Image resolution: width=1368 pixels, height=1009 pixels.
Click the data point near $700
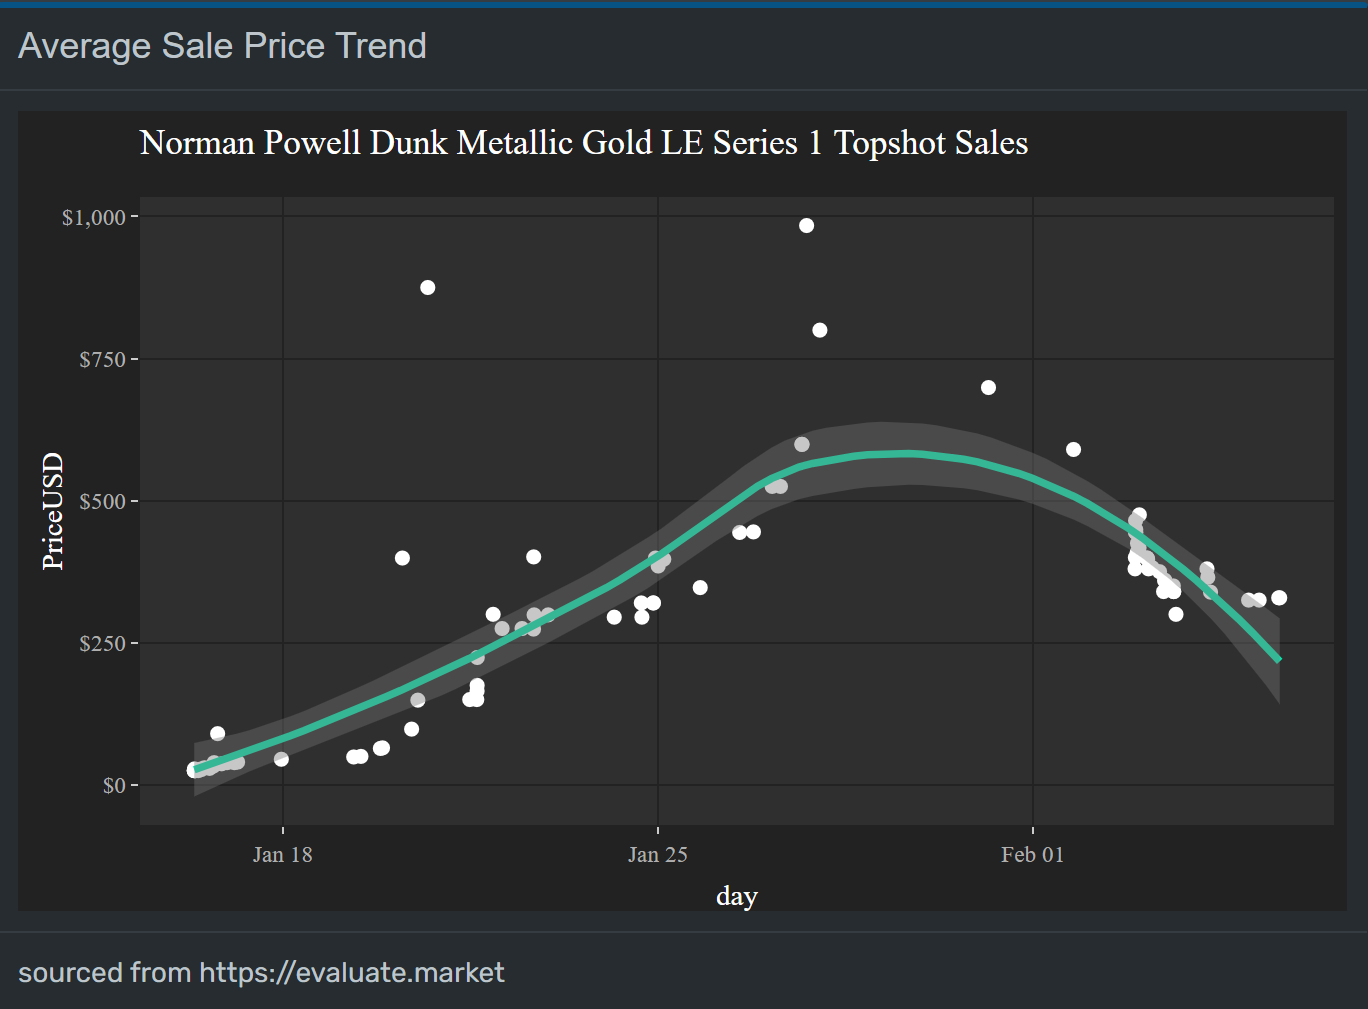tap(988, 388)
